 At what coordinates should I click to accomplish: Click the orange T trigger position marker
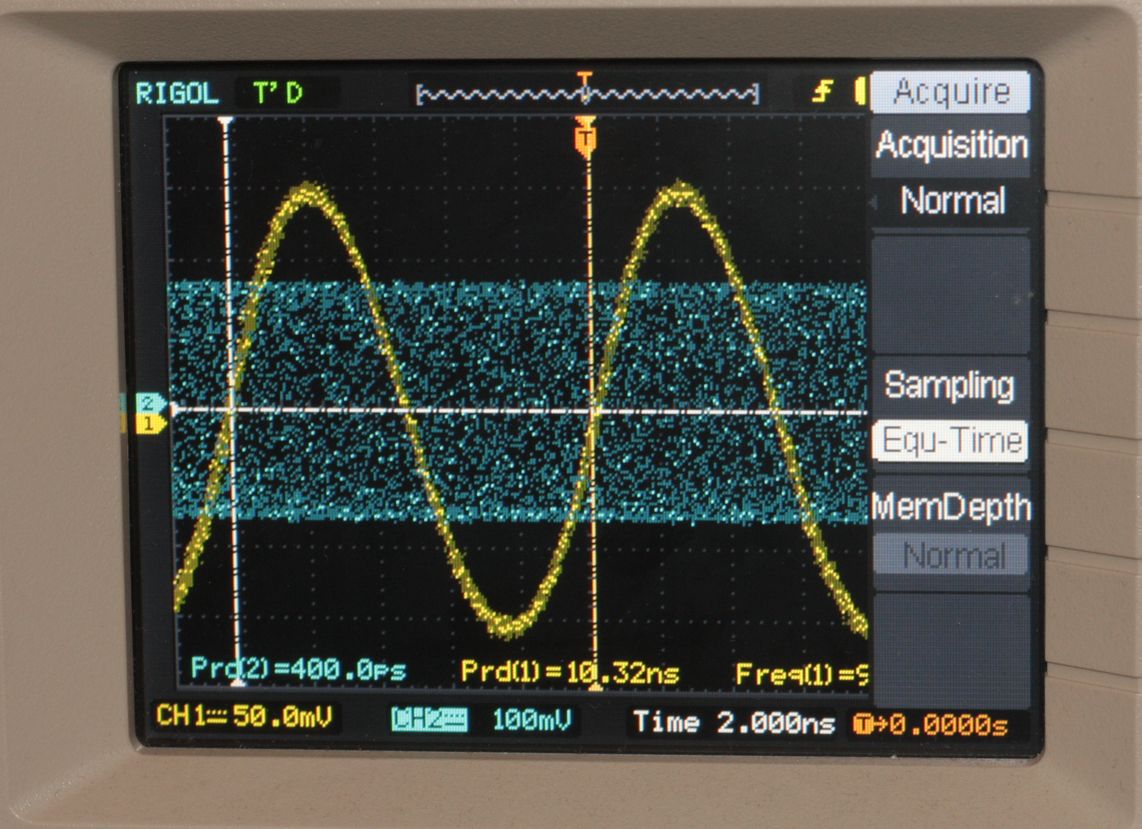click(x=585, y=138)
